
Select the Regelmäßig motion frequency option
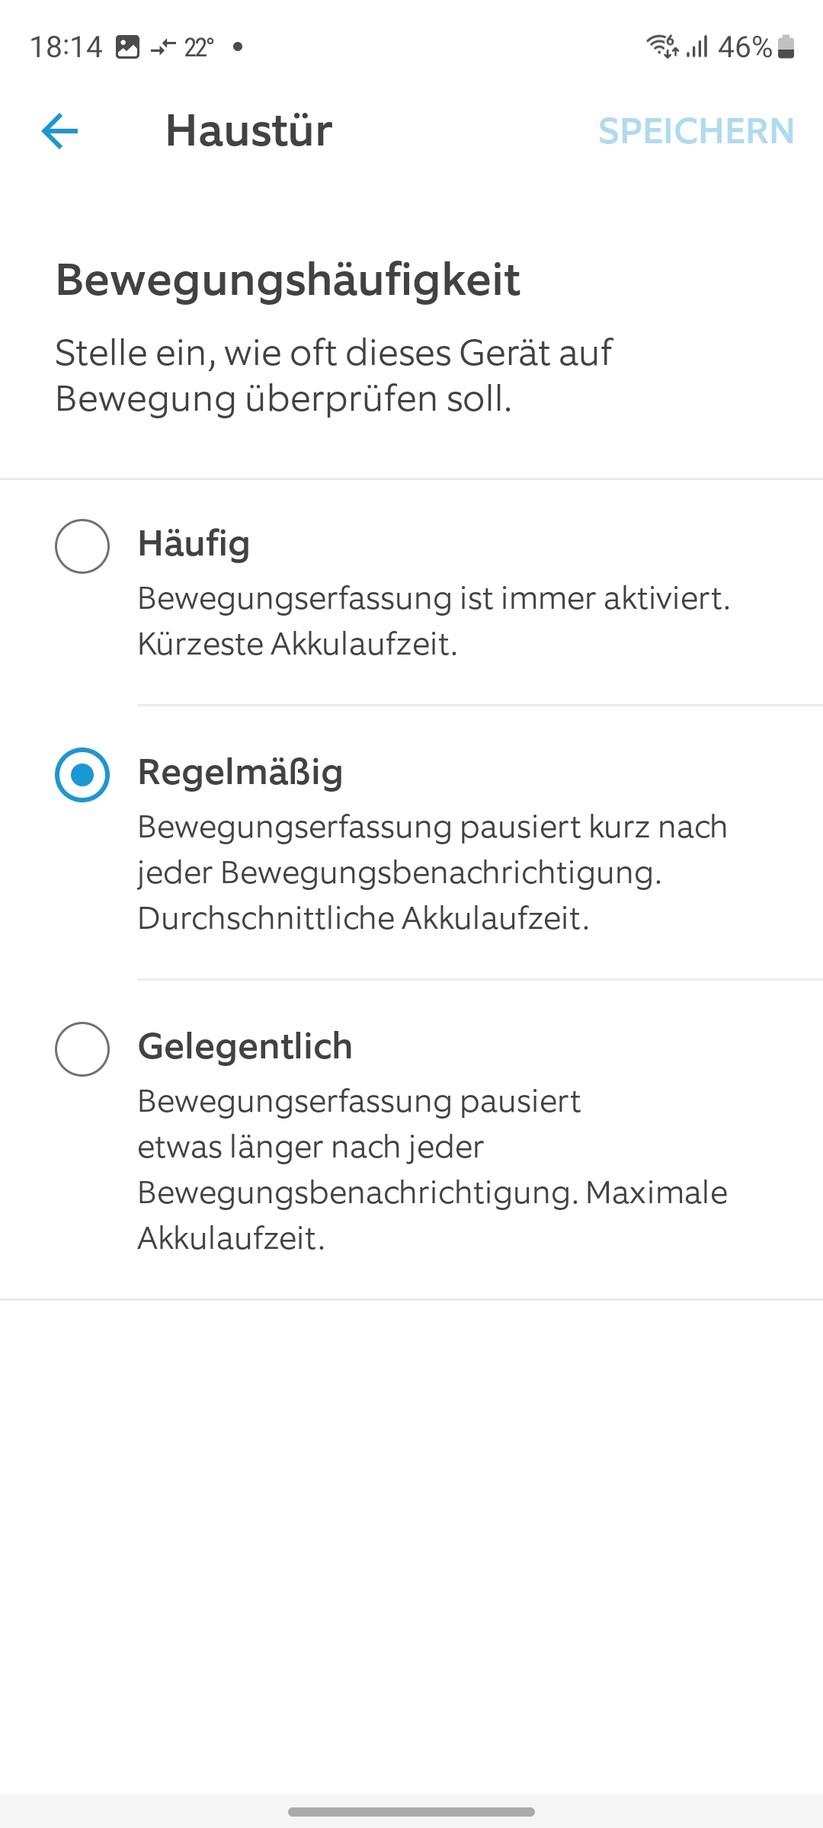82,774
